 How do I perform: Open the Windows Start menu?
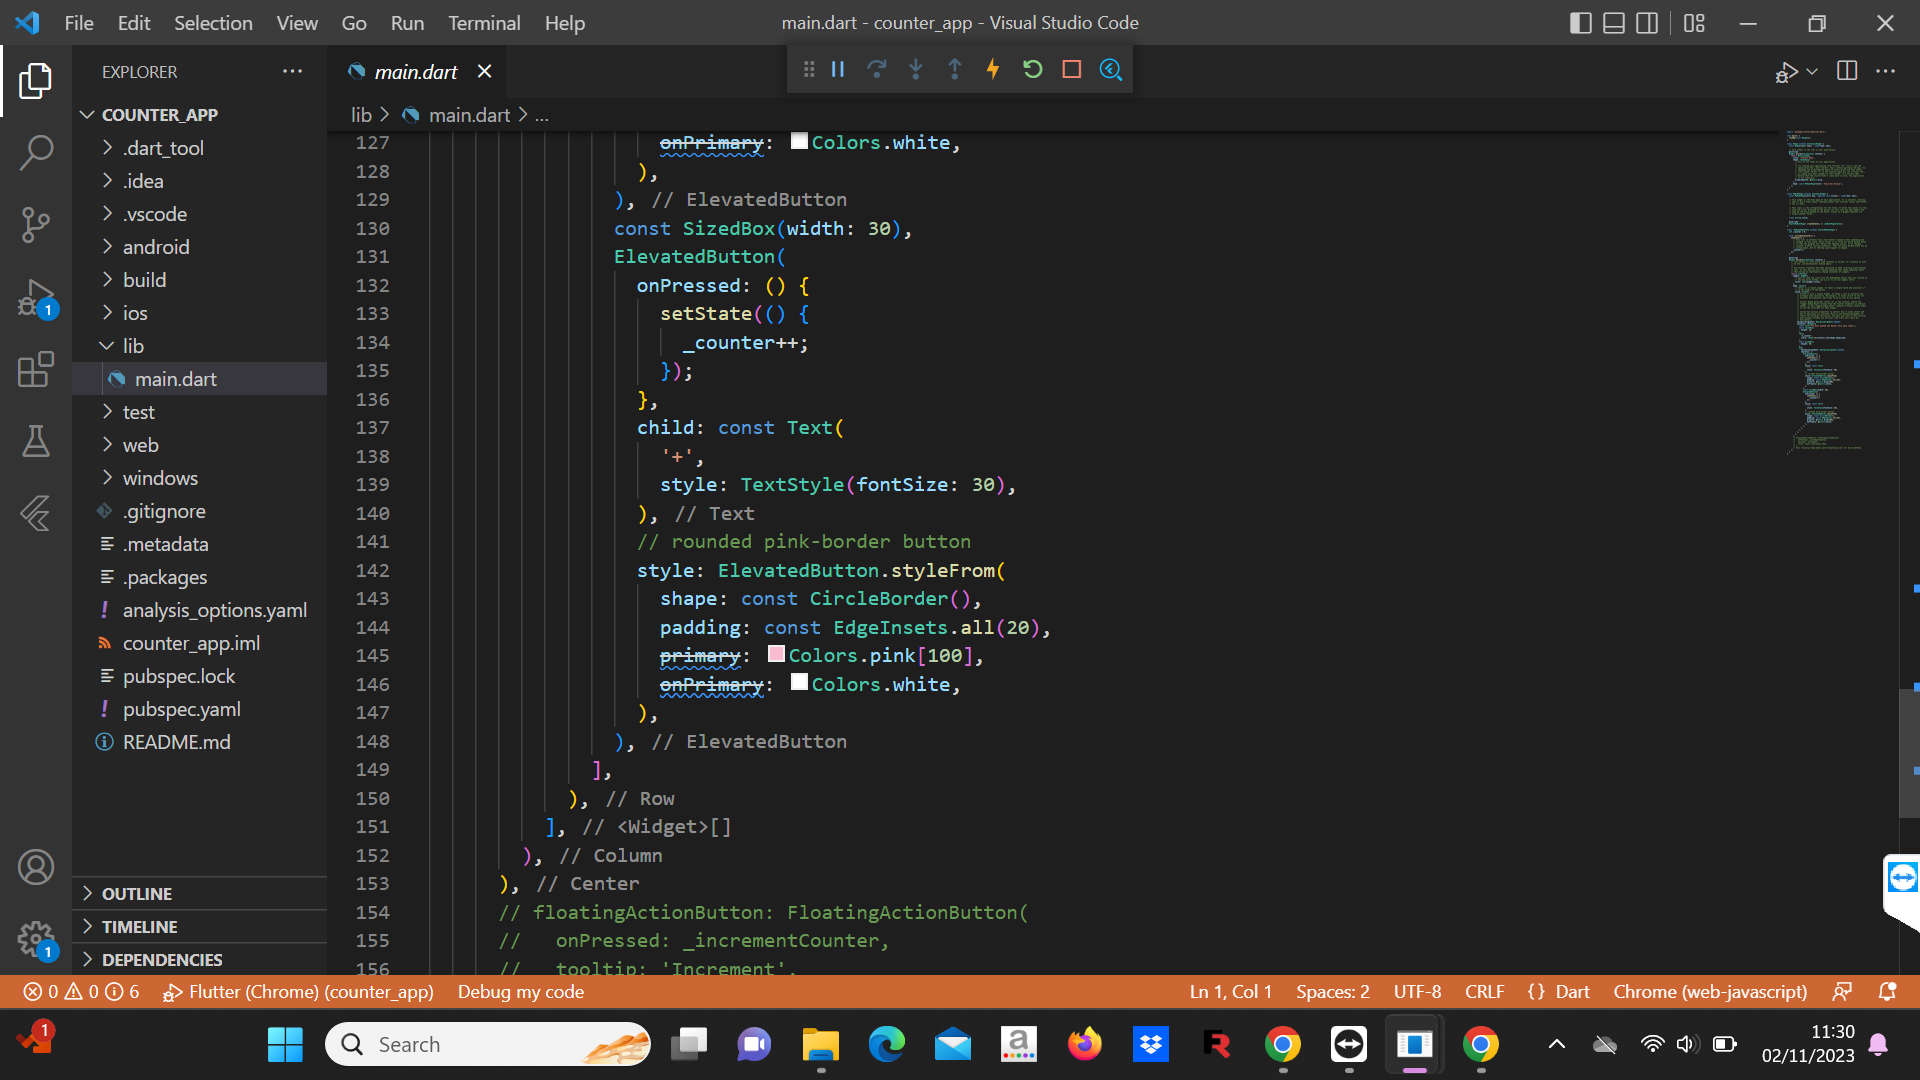pos(285,1044)
